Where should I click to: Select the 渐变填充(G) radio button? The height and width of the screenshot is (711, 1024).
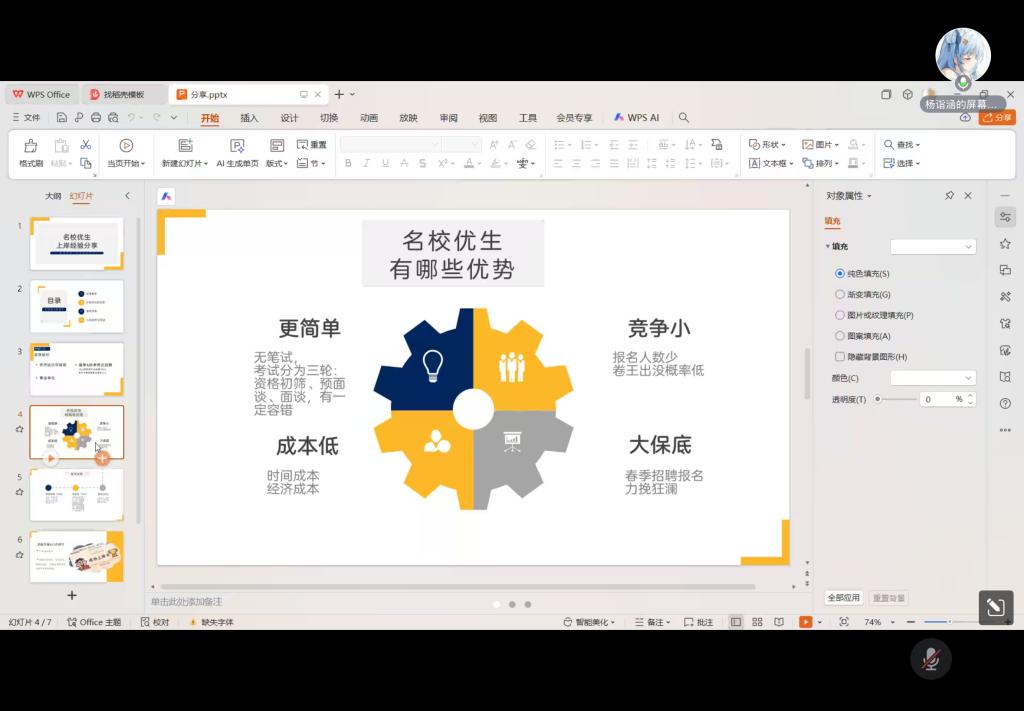tap(840, 294)
